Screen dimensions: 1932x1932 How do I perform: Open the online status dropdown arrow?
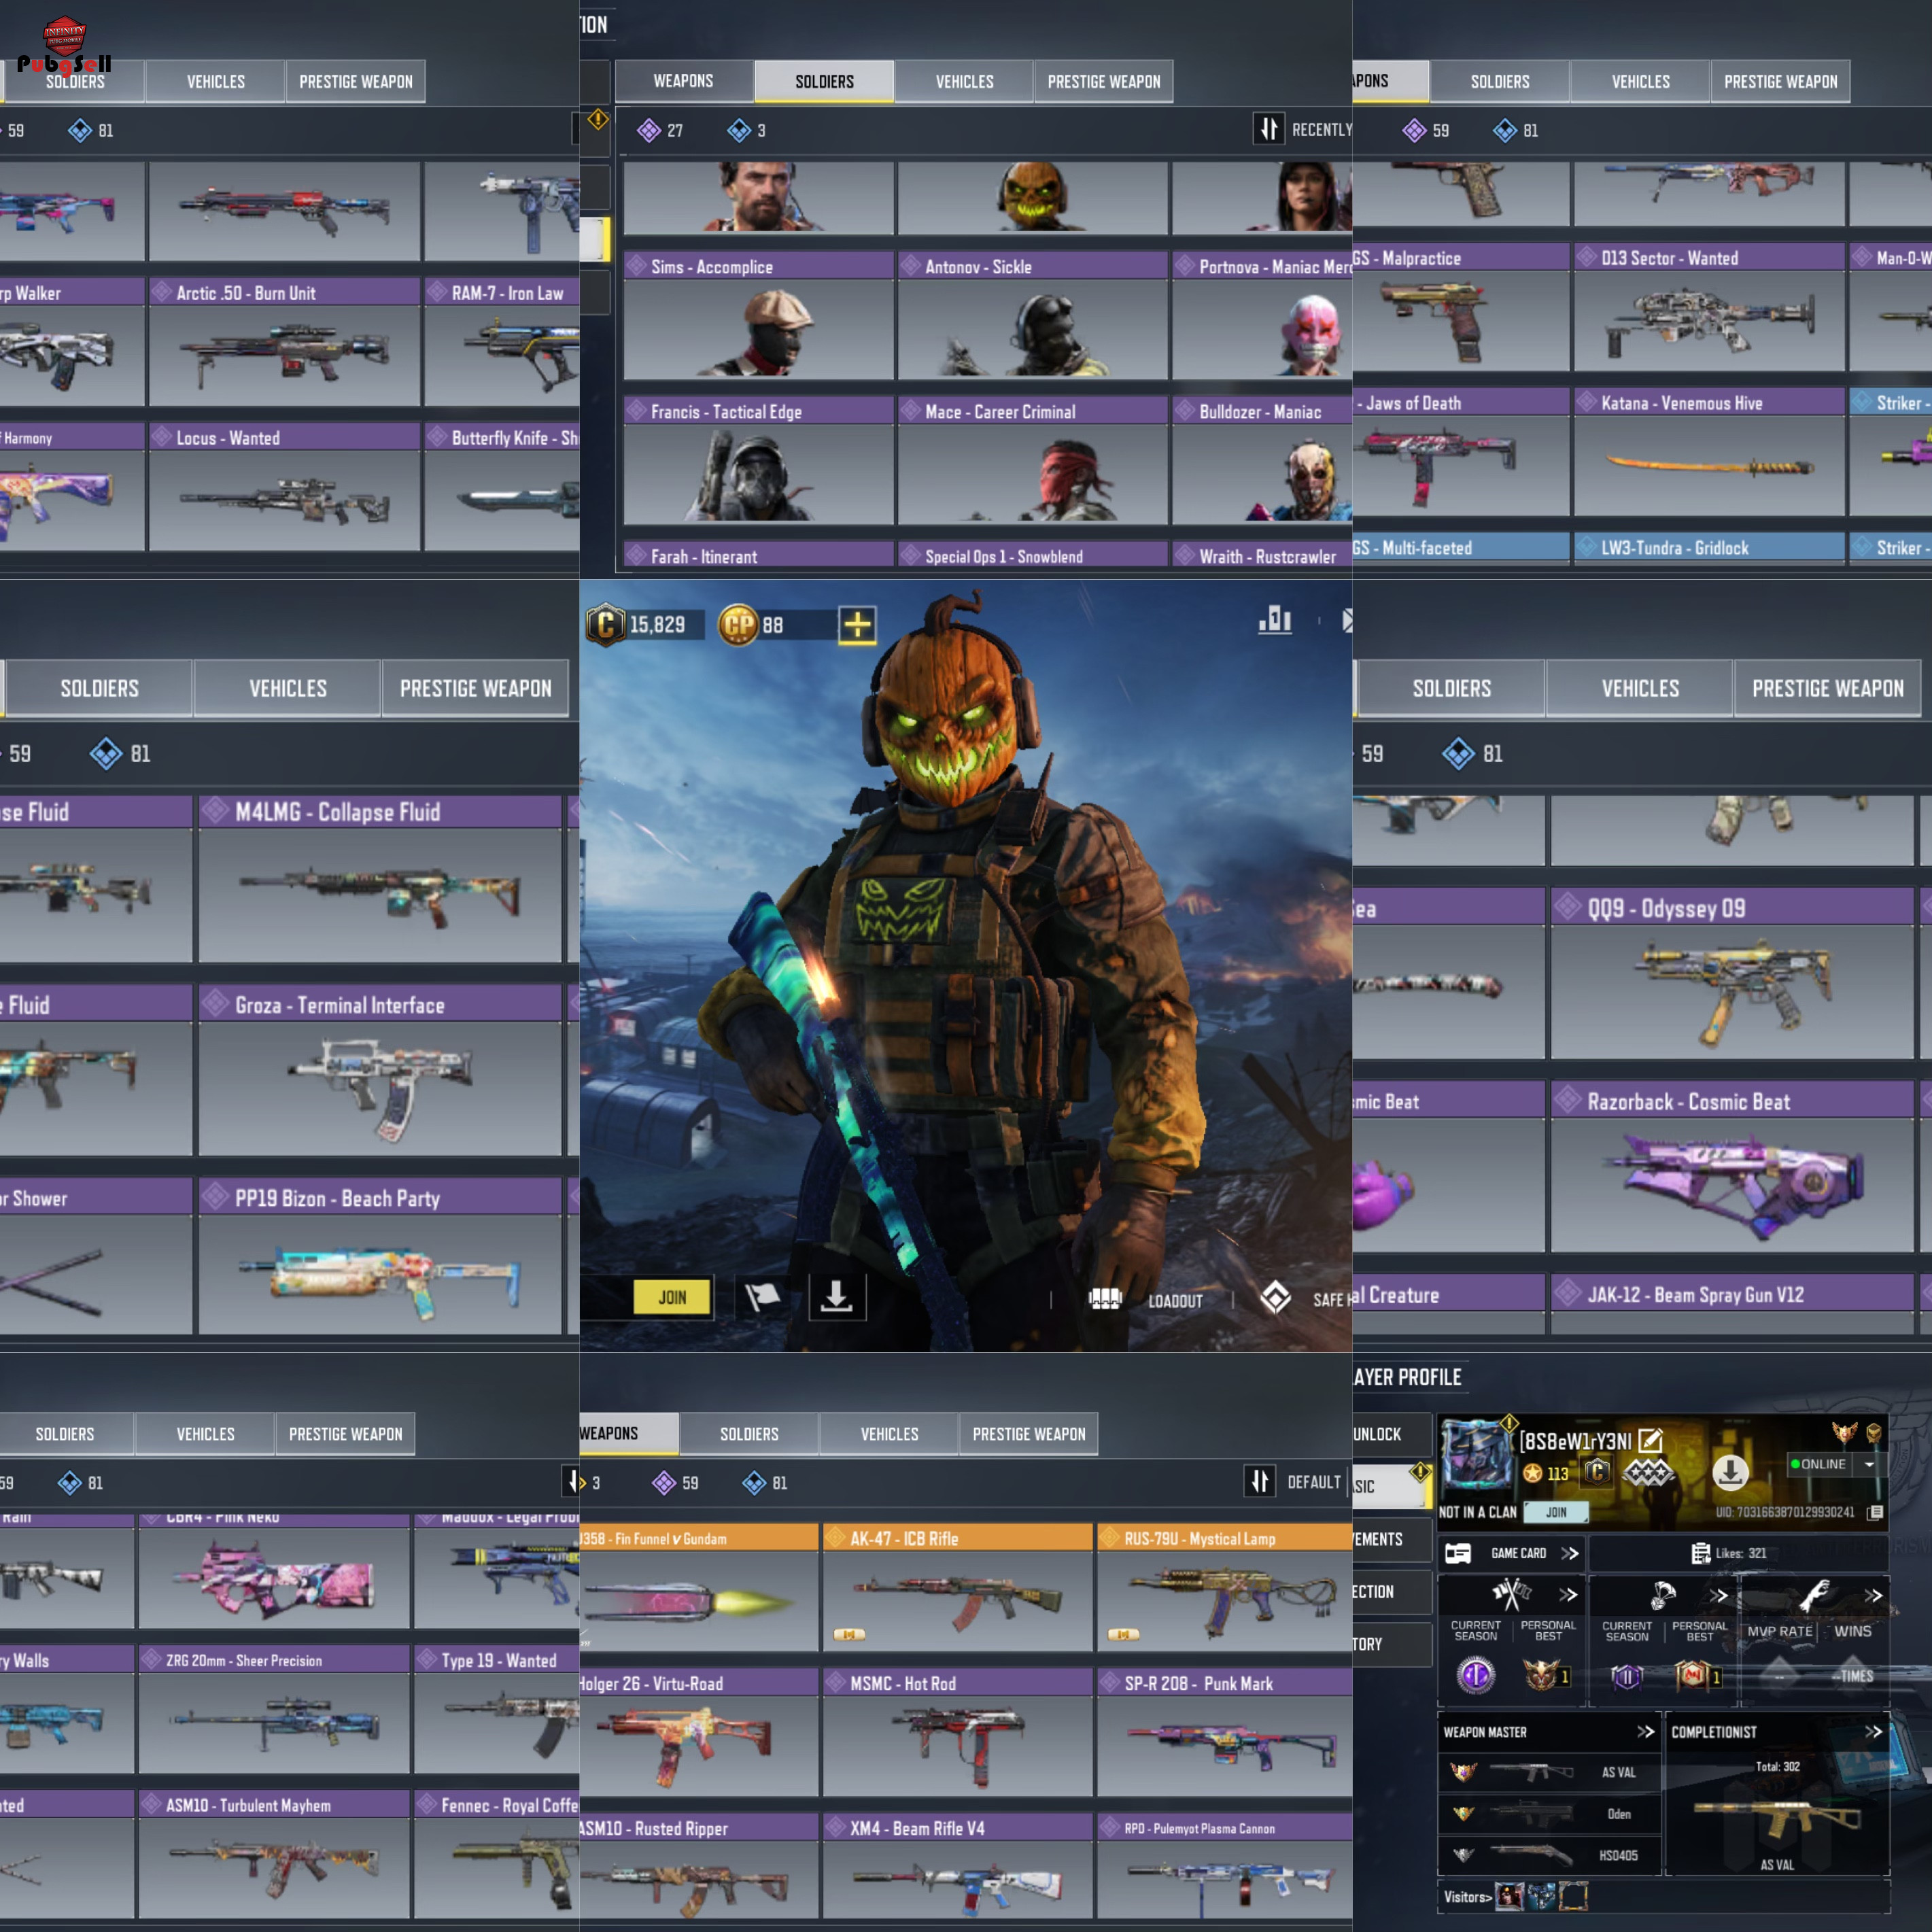click(1869, 1464)
